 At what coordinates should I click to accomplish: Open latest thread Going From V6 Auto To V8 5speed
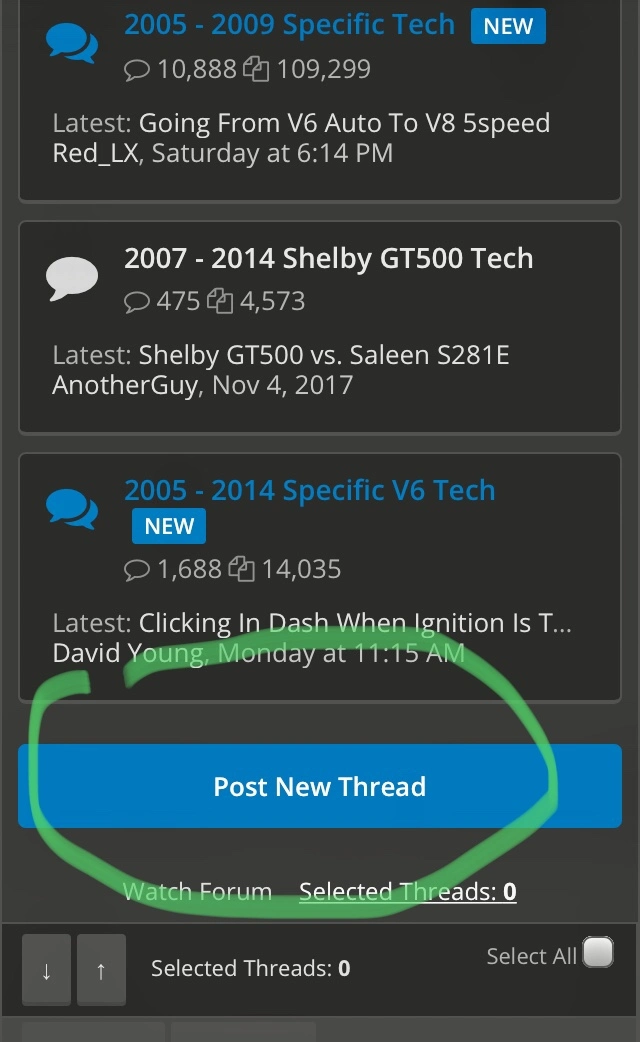pyautogui.click(x=344, y=123)
